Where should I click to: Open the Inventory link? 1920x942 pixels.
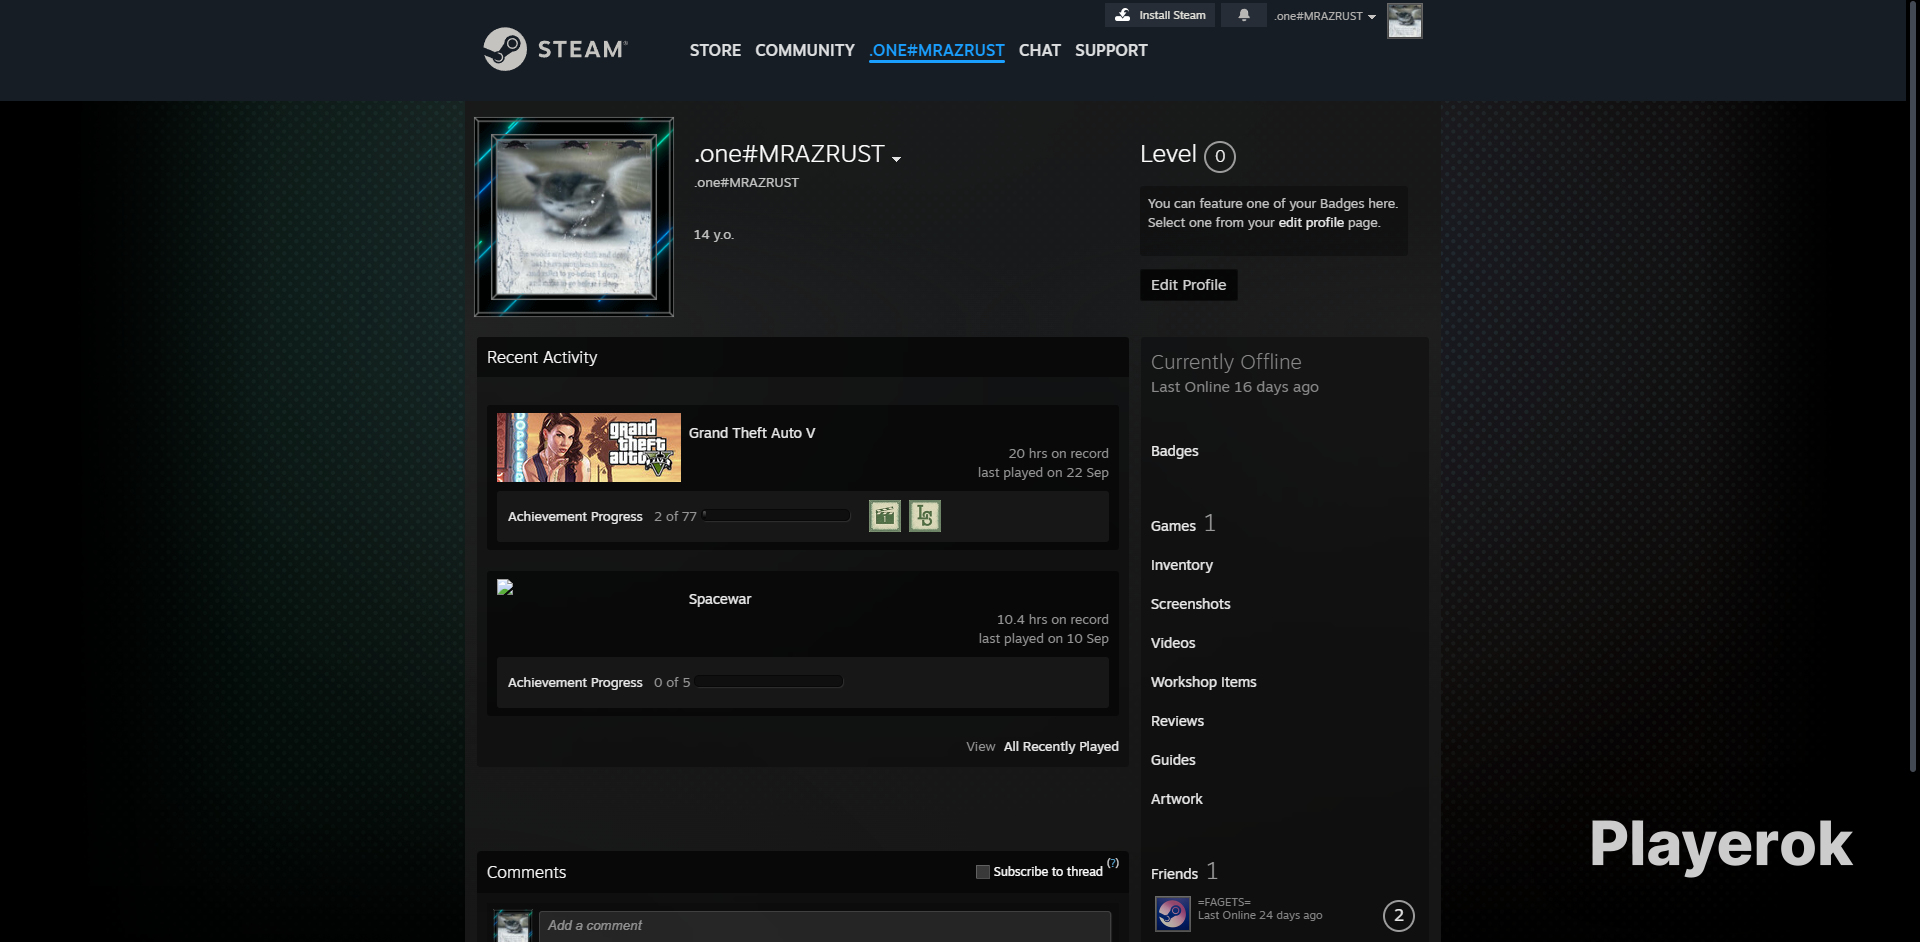pyautogui.click(x=1182, y=565)
